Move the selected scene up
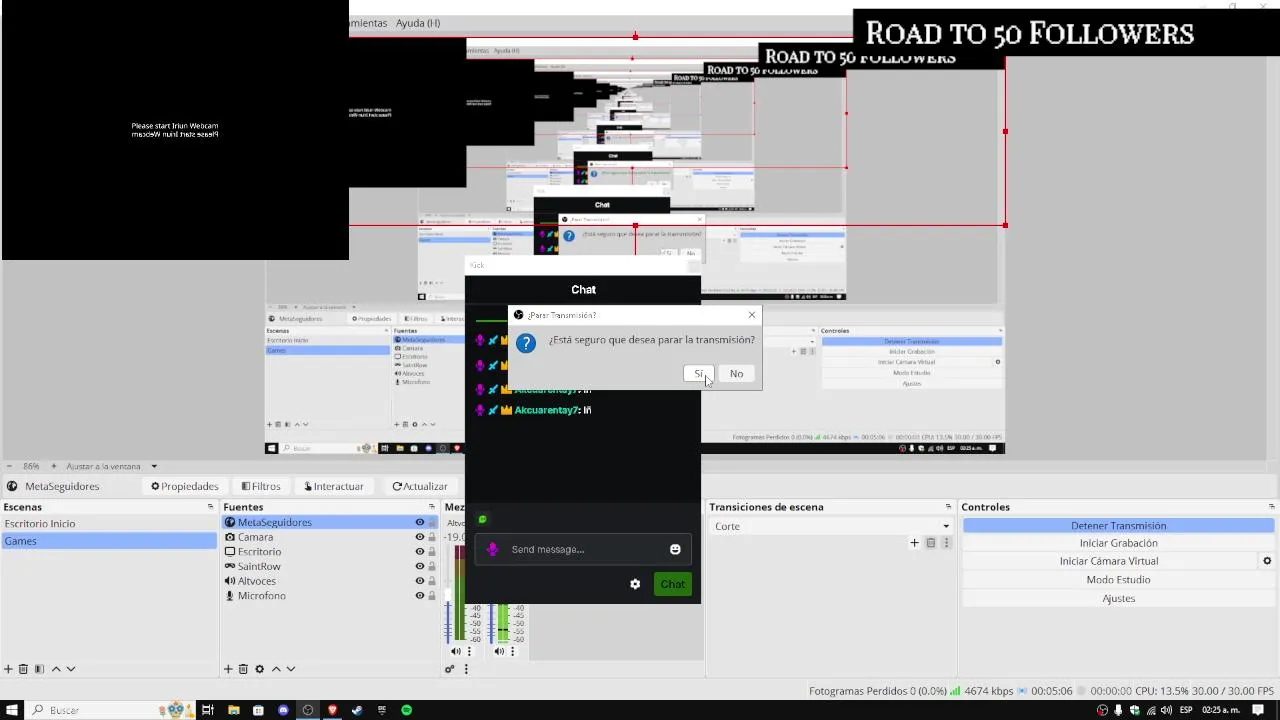This screenshot has height=720, width=1280. (x=56, y=669)
